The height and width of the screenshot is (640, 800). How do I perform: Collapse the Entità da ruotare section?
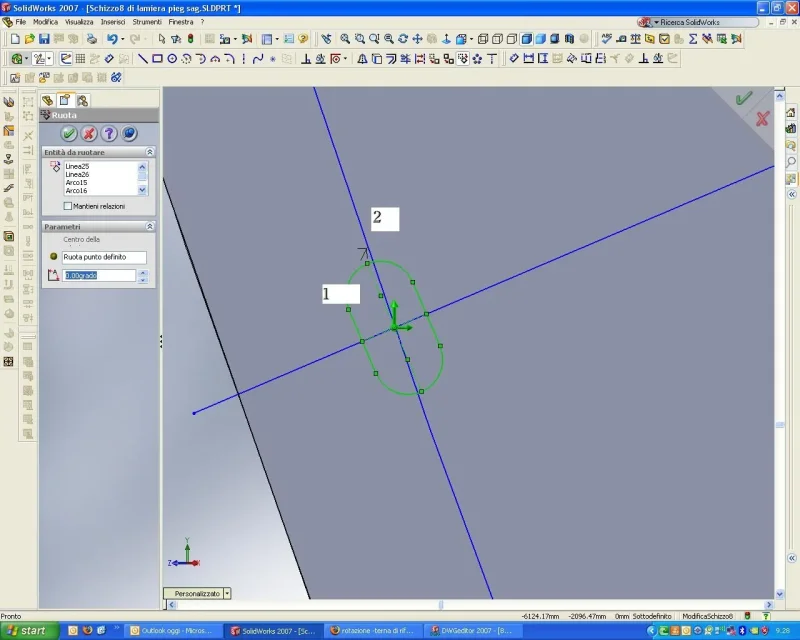coord(149,152)
